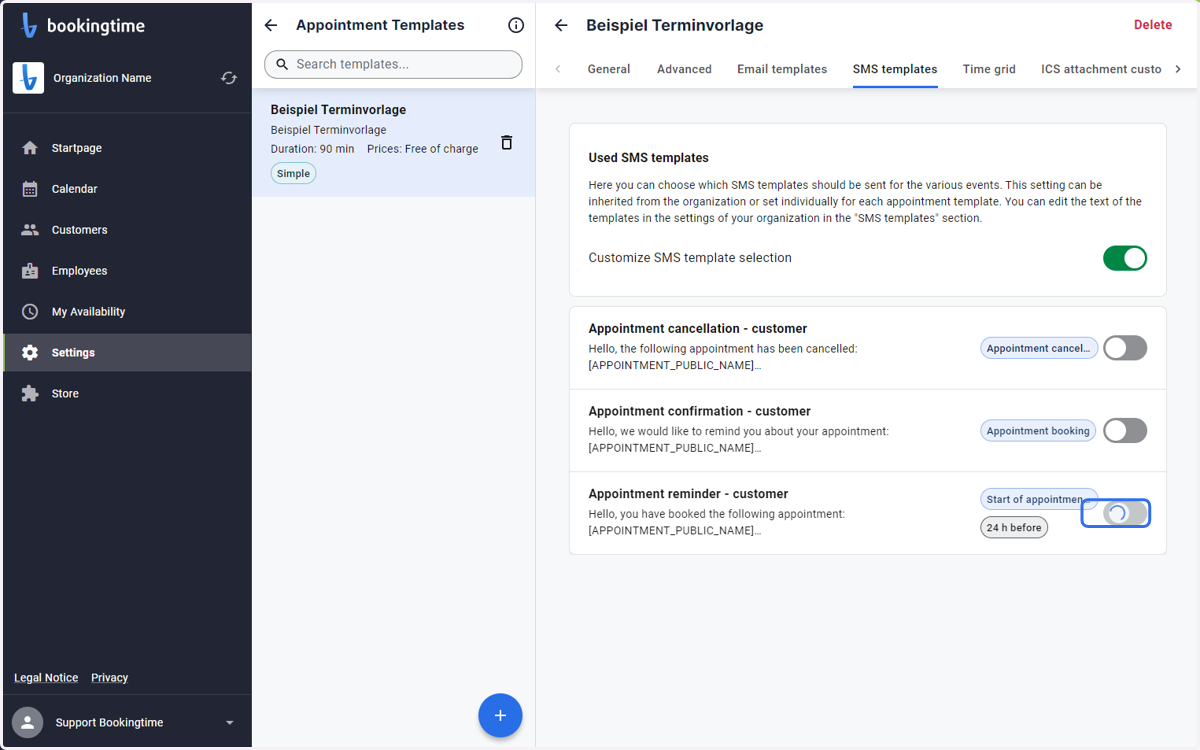This screenshot has height=750, width=1200.
Task: Switch to the General tab
Action: click(x=609, y=69)
